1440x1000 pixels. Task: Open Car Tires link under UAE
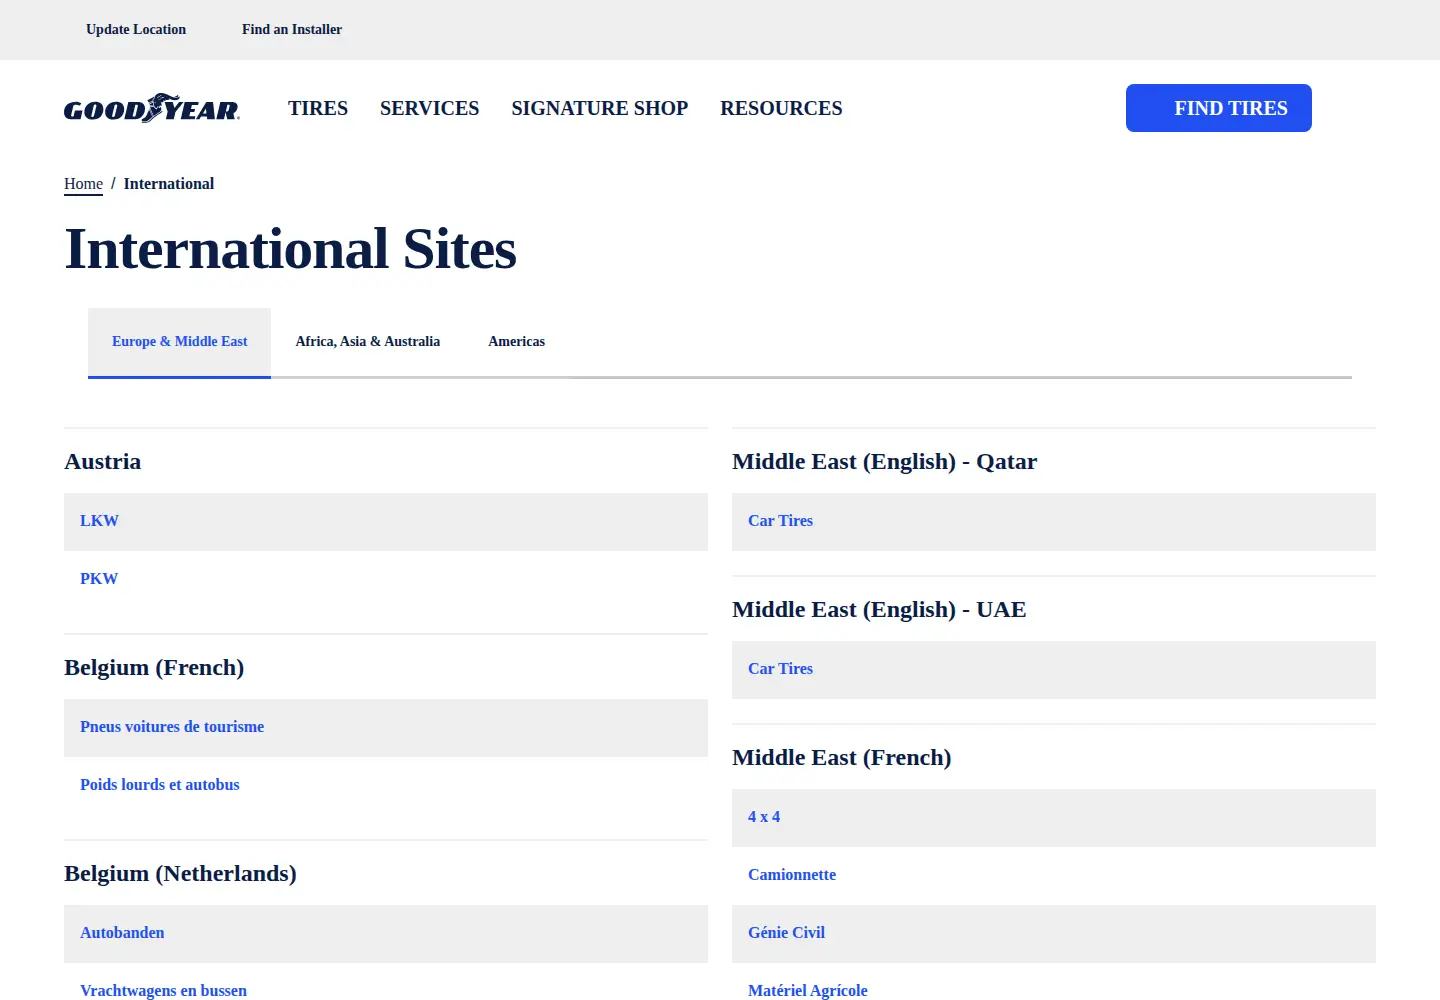coord(780,669)
